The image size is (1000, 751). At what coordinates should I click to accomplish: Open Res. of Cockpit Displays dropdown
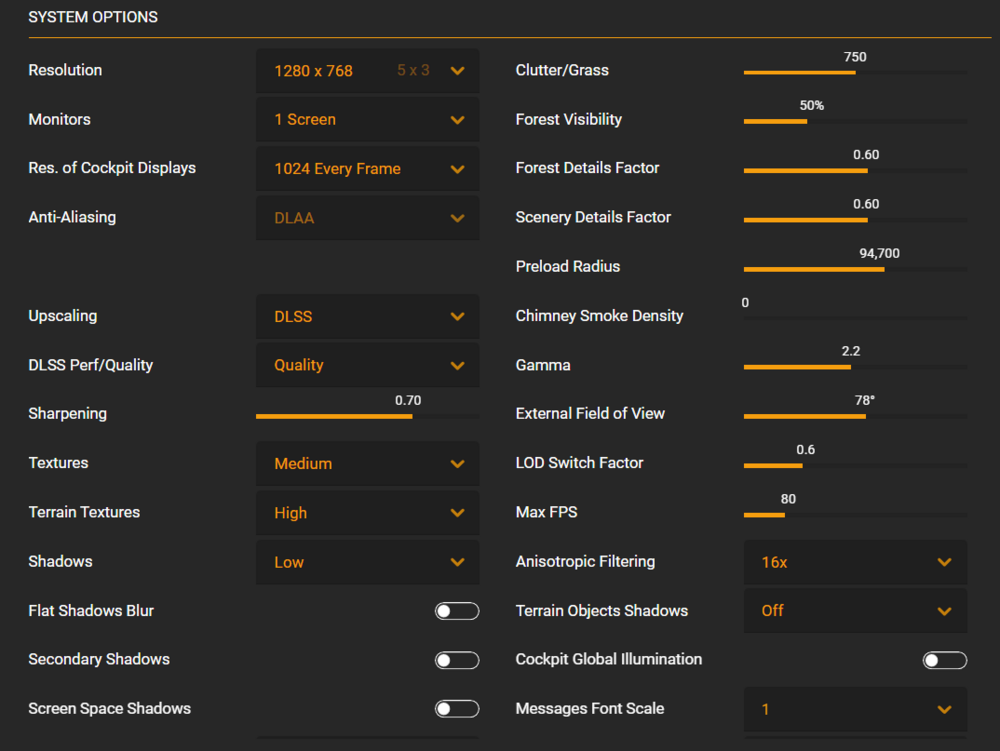(367, 169)
